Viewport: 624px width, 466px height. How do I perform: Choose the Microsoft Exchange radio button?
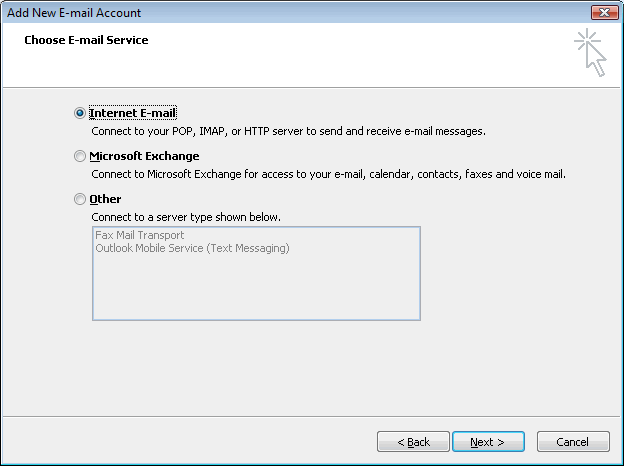coord(80,157)
